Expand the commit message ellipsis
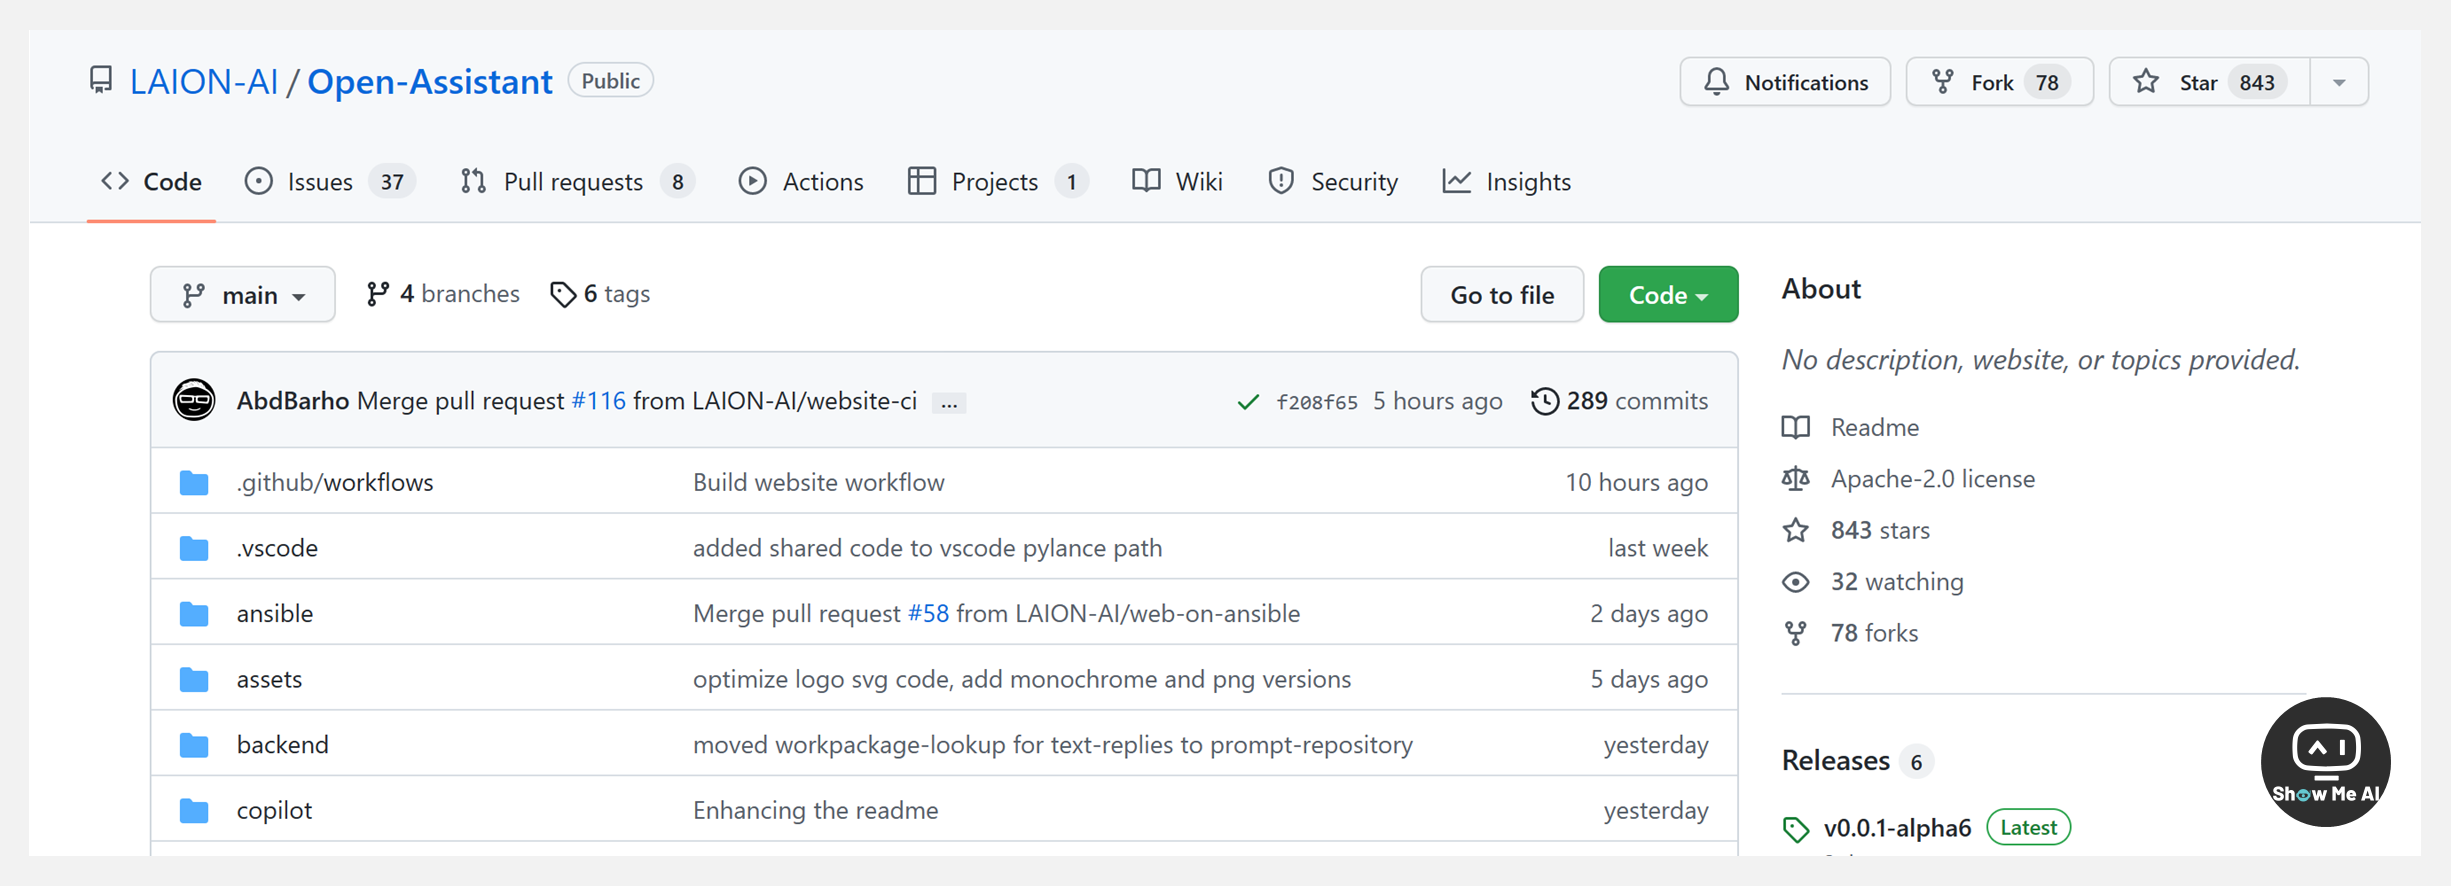Screen dimensions: 2451x886 tap(949, 403)
